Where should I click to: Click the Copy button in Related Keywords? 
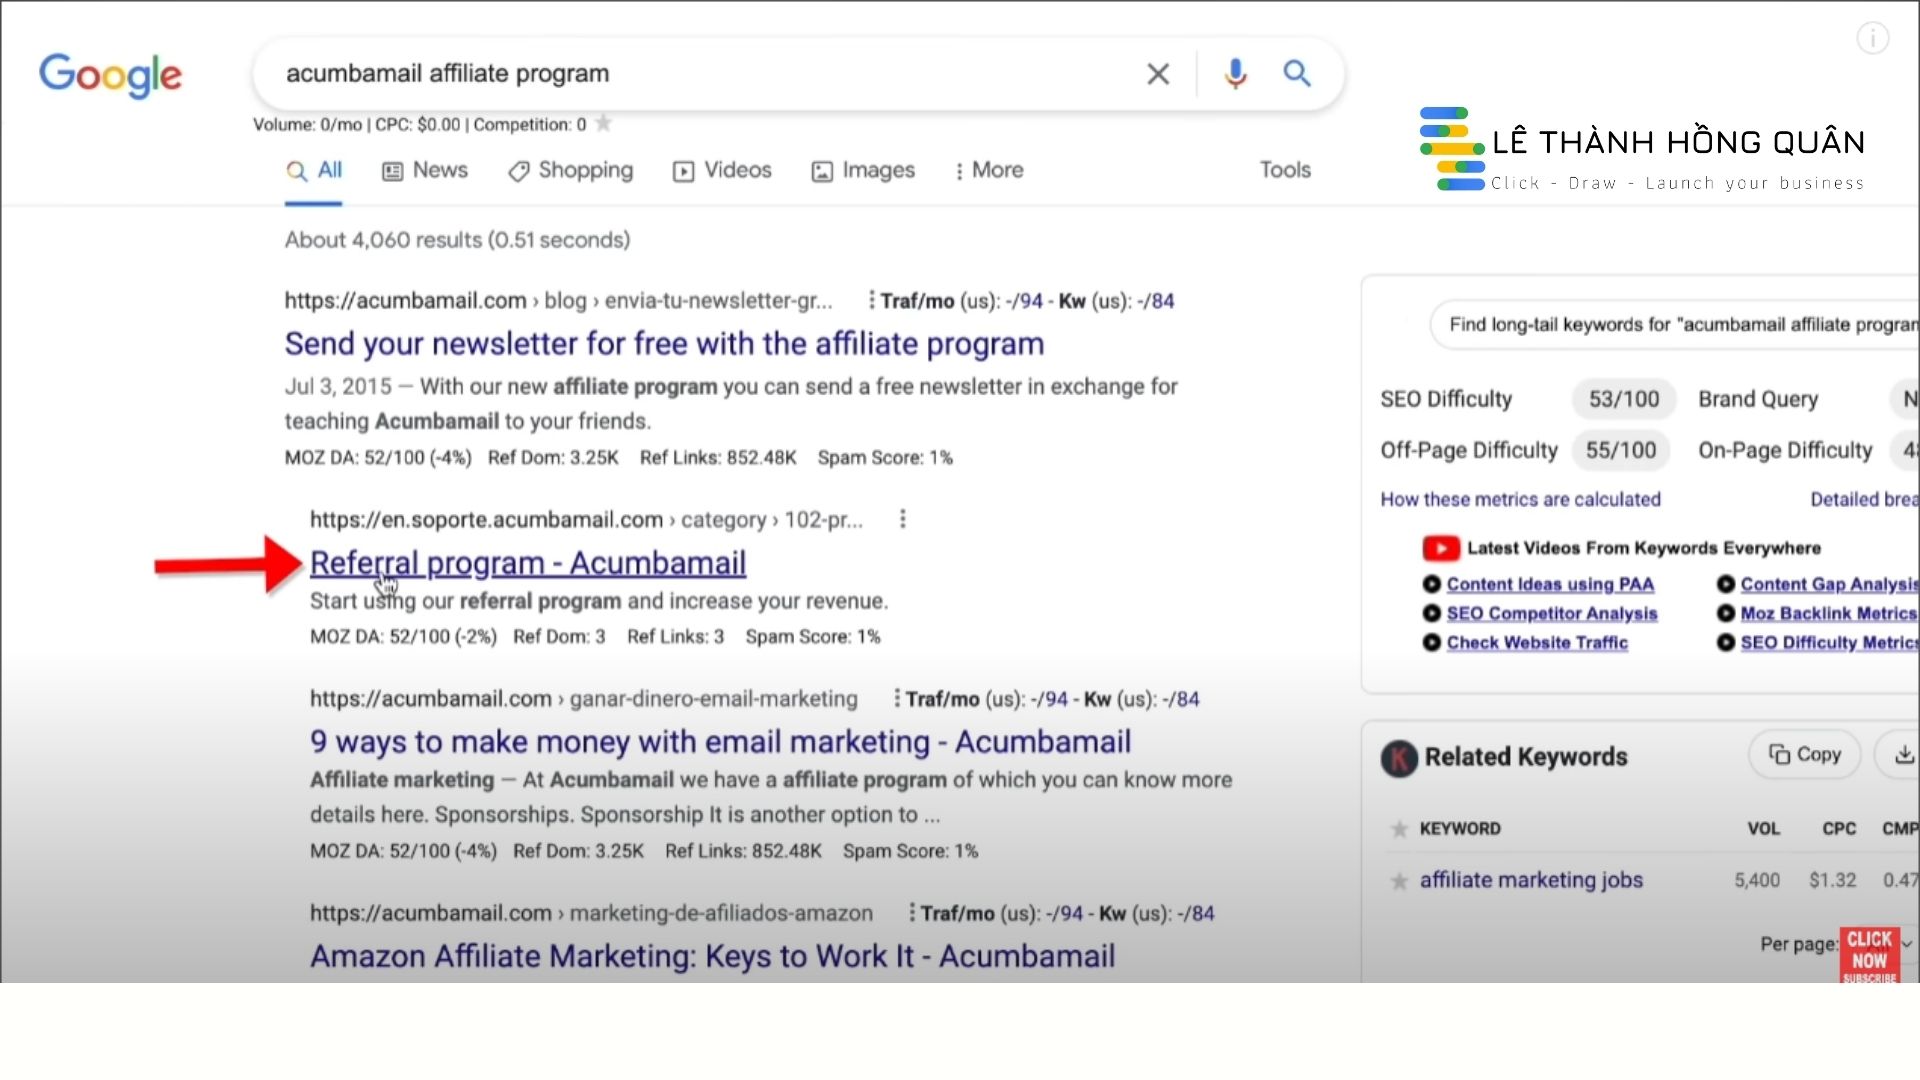[x=1803, y=754]
